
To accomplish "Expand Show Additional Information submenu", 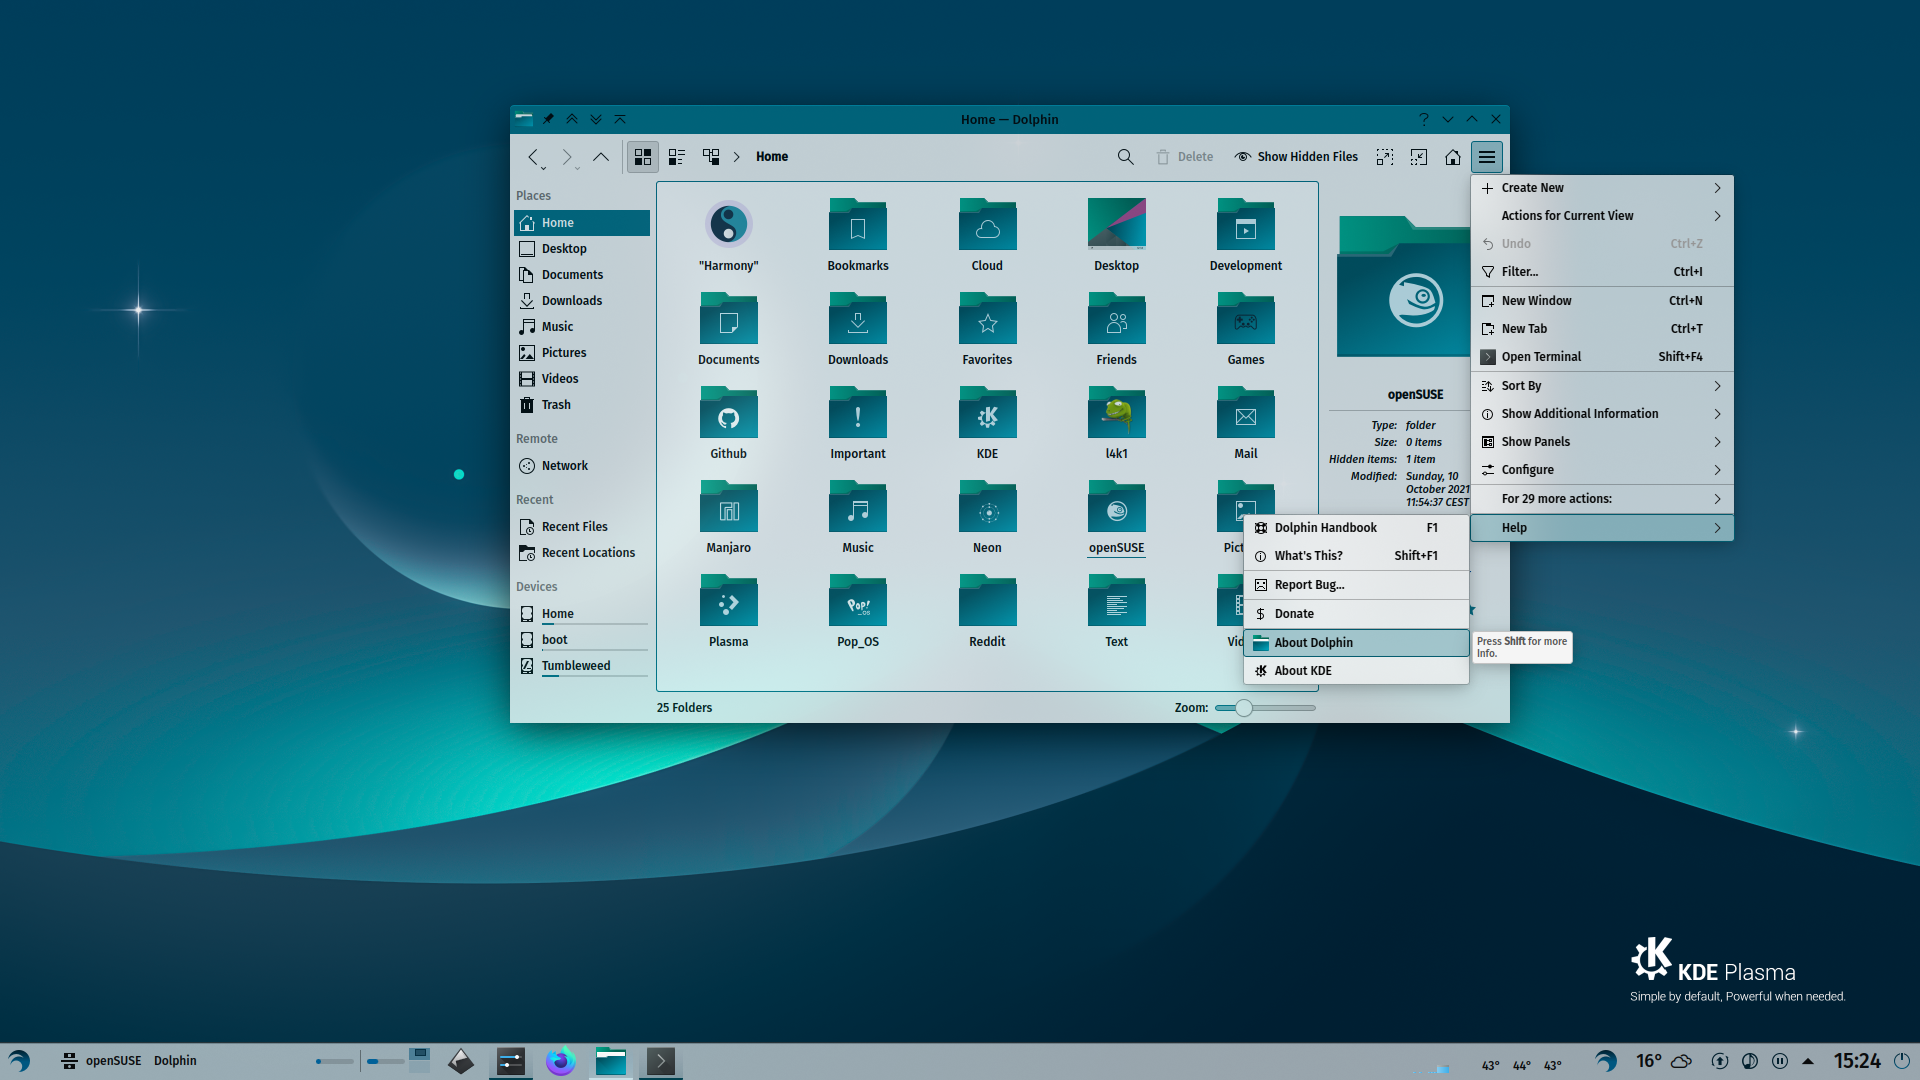I will tap(1602, 414).
